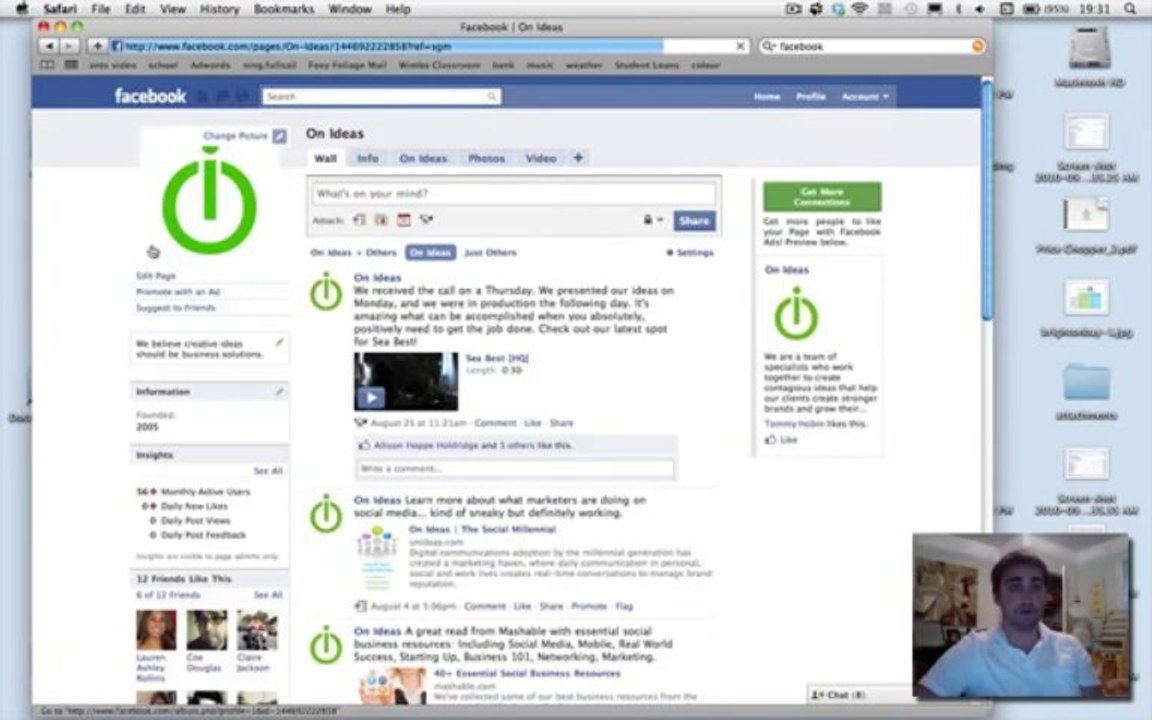The height and width of the screenshot is (720, 1152).
Task: Open the wall Settings link
Action: click(x=690, y=252)
